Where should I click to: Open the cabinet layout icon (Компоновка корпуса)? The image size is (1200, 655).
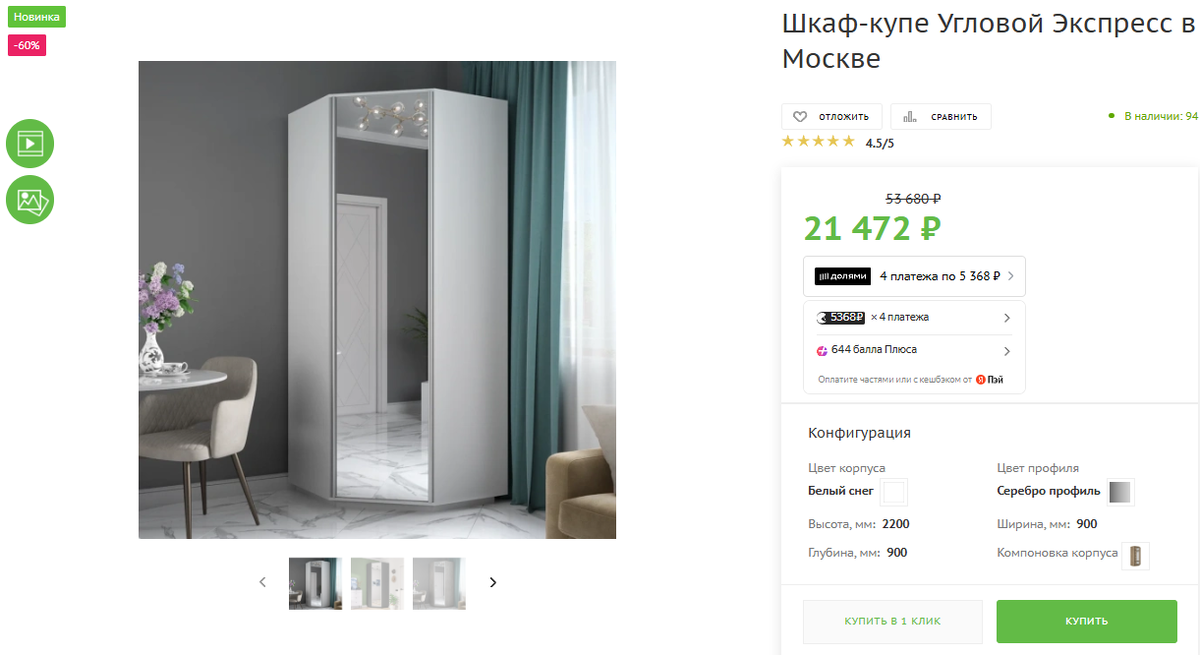click(1135, 555)
